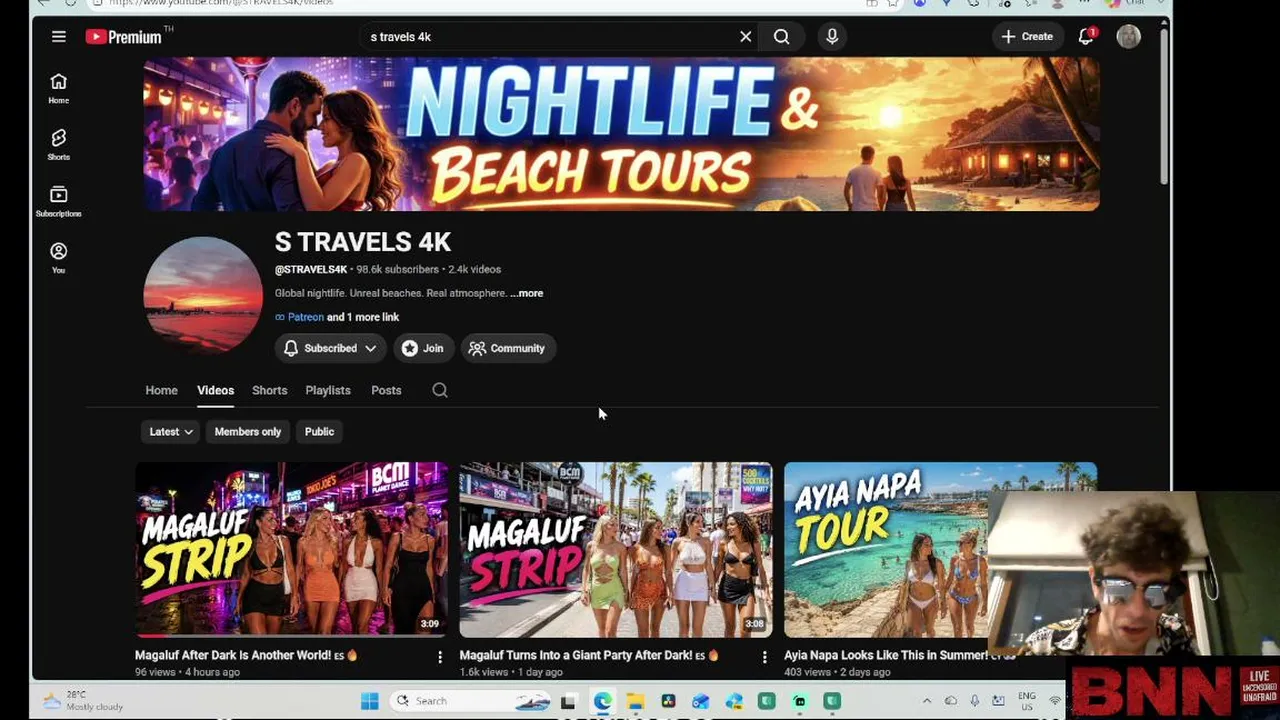Open Subscriptions in the sidebar

pyautogui.click(x=59, y=201)
